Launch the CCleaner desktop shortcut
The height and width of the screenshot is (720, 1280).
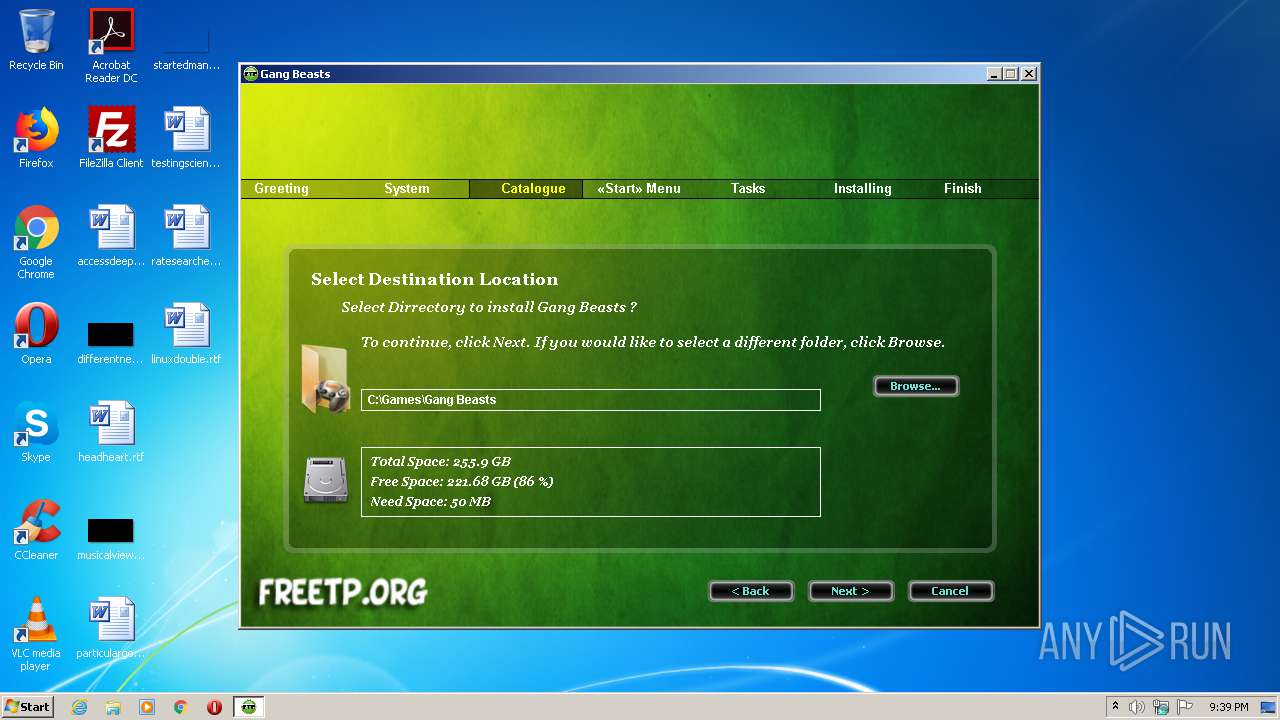(36, 530)
